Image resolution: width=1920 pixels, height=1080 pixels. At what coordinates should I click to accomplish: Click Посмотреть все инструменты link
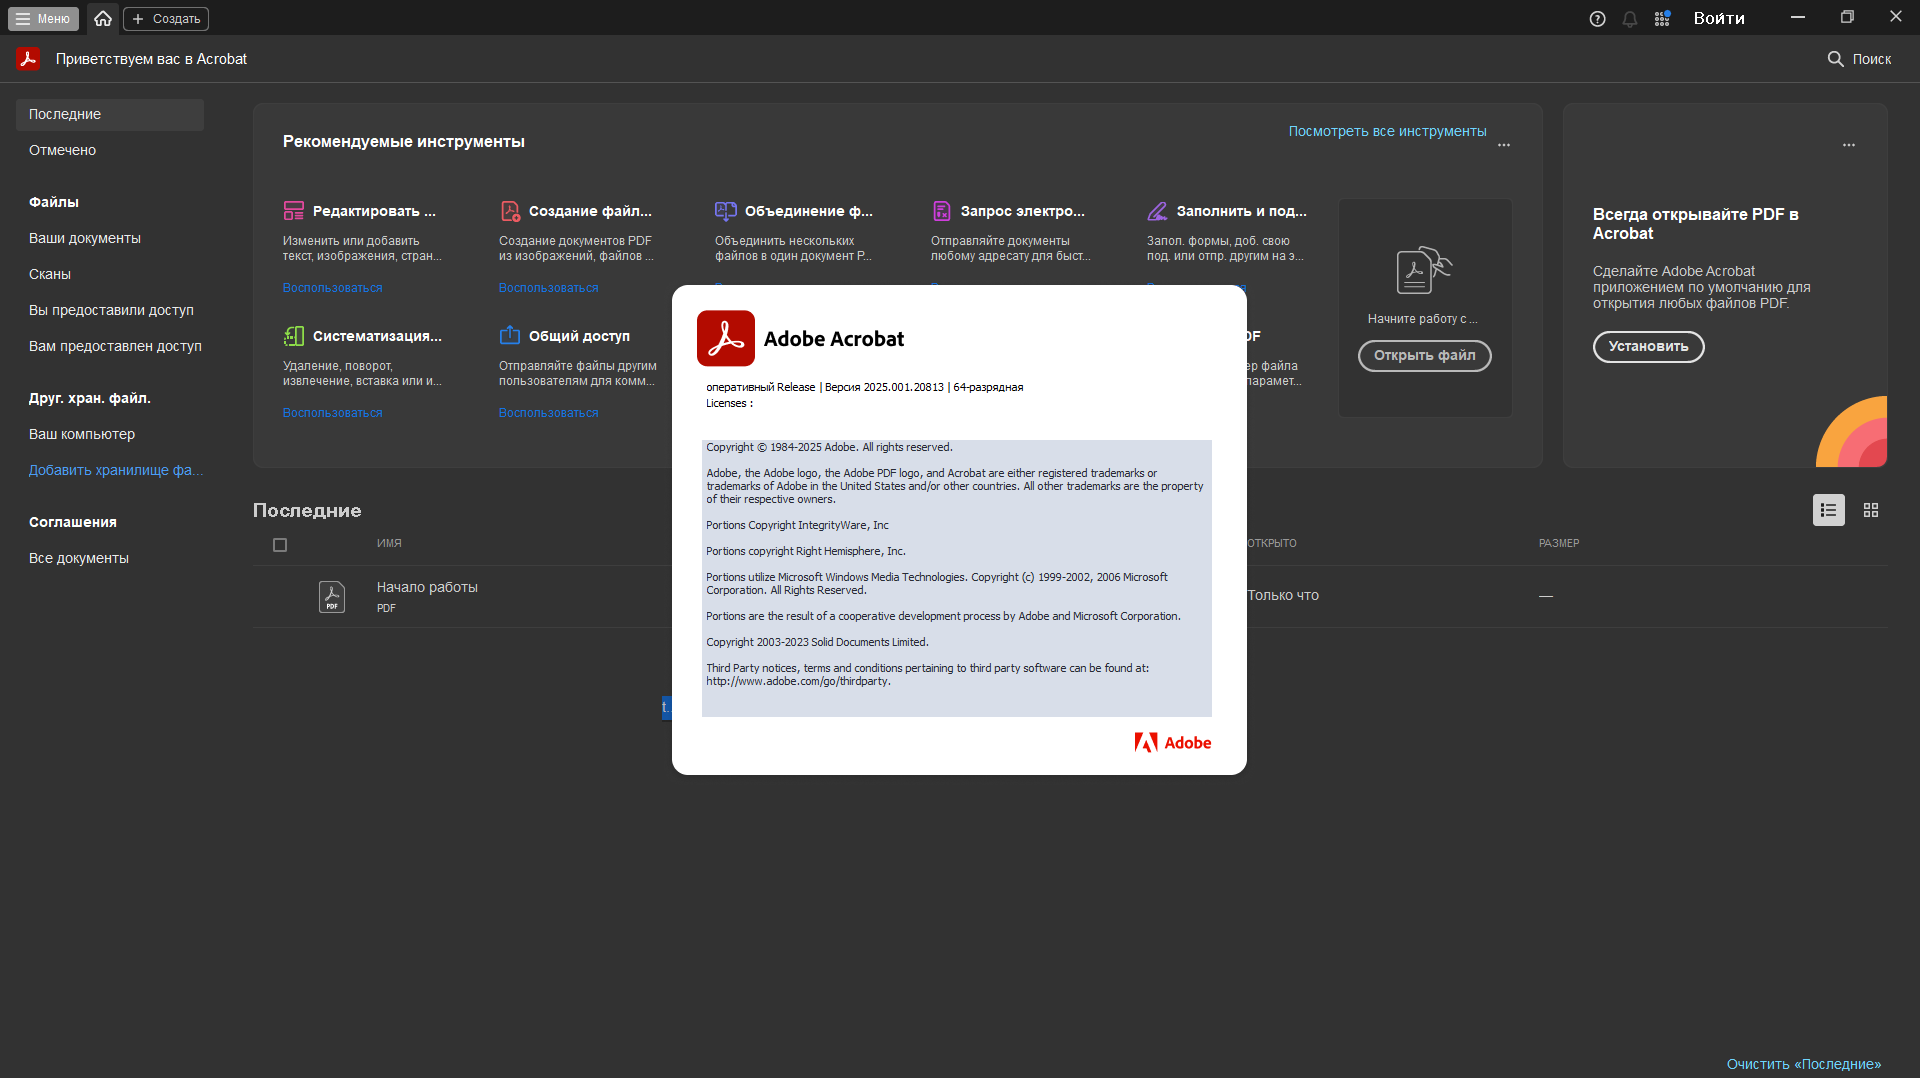pyautogui.click(x=1387, y=131)
